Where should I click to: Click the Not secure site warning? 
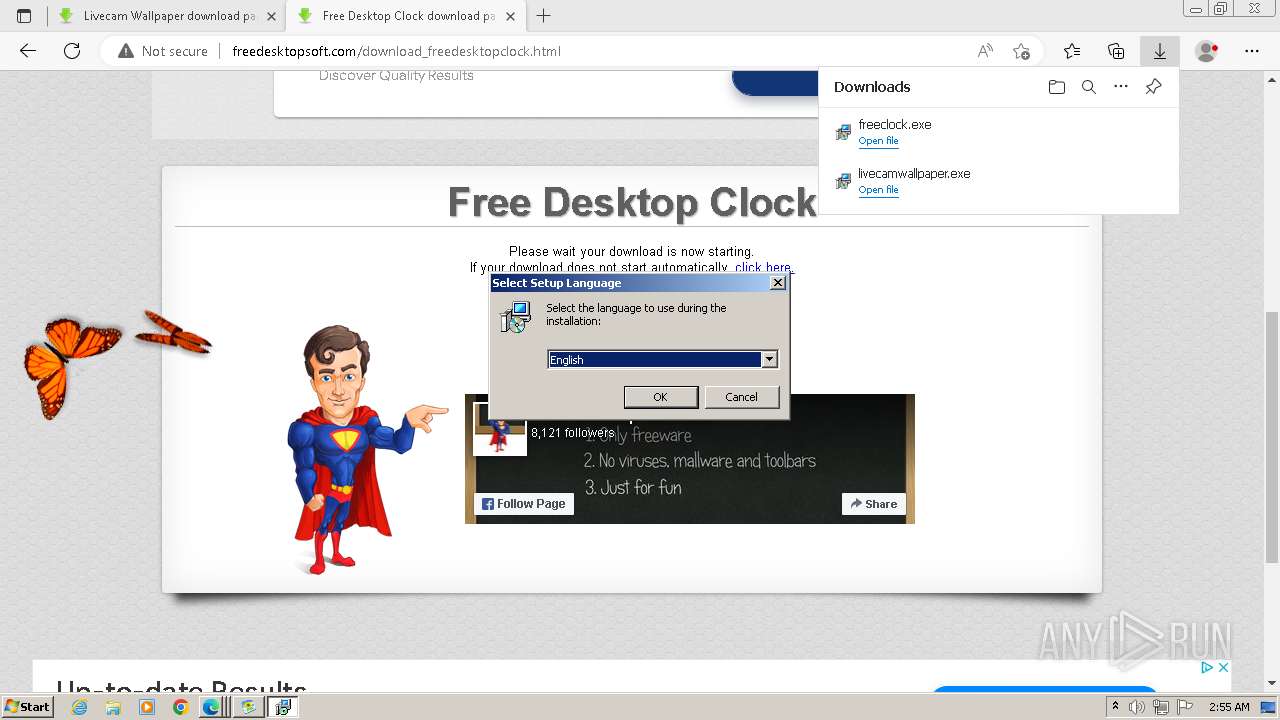point(163,51)
